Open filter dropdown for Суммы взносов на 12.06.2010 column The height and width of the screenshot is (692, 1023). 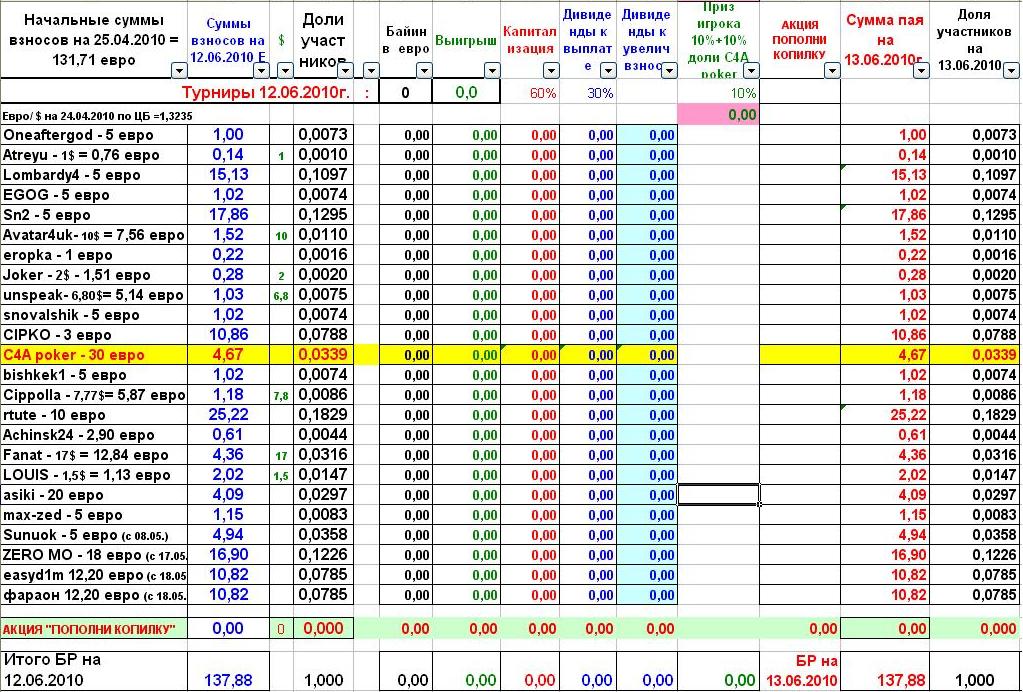tap(260, 70)
